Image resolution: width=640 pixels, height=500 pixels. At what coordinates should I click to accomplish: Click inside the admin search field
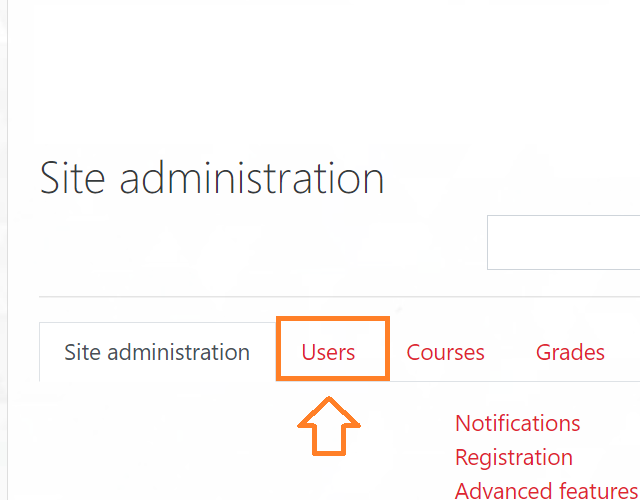coord(563,242)
